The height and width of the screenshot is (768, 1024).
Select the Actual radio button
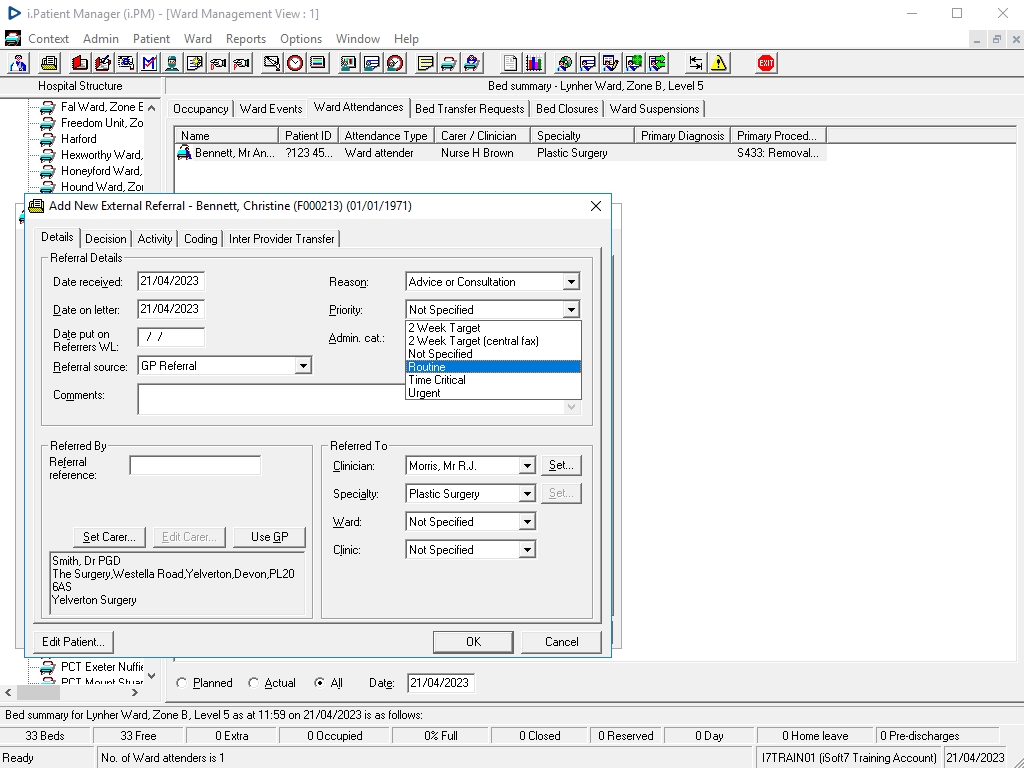[x=253, y=682]
